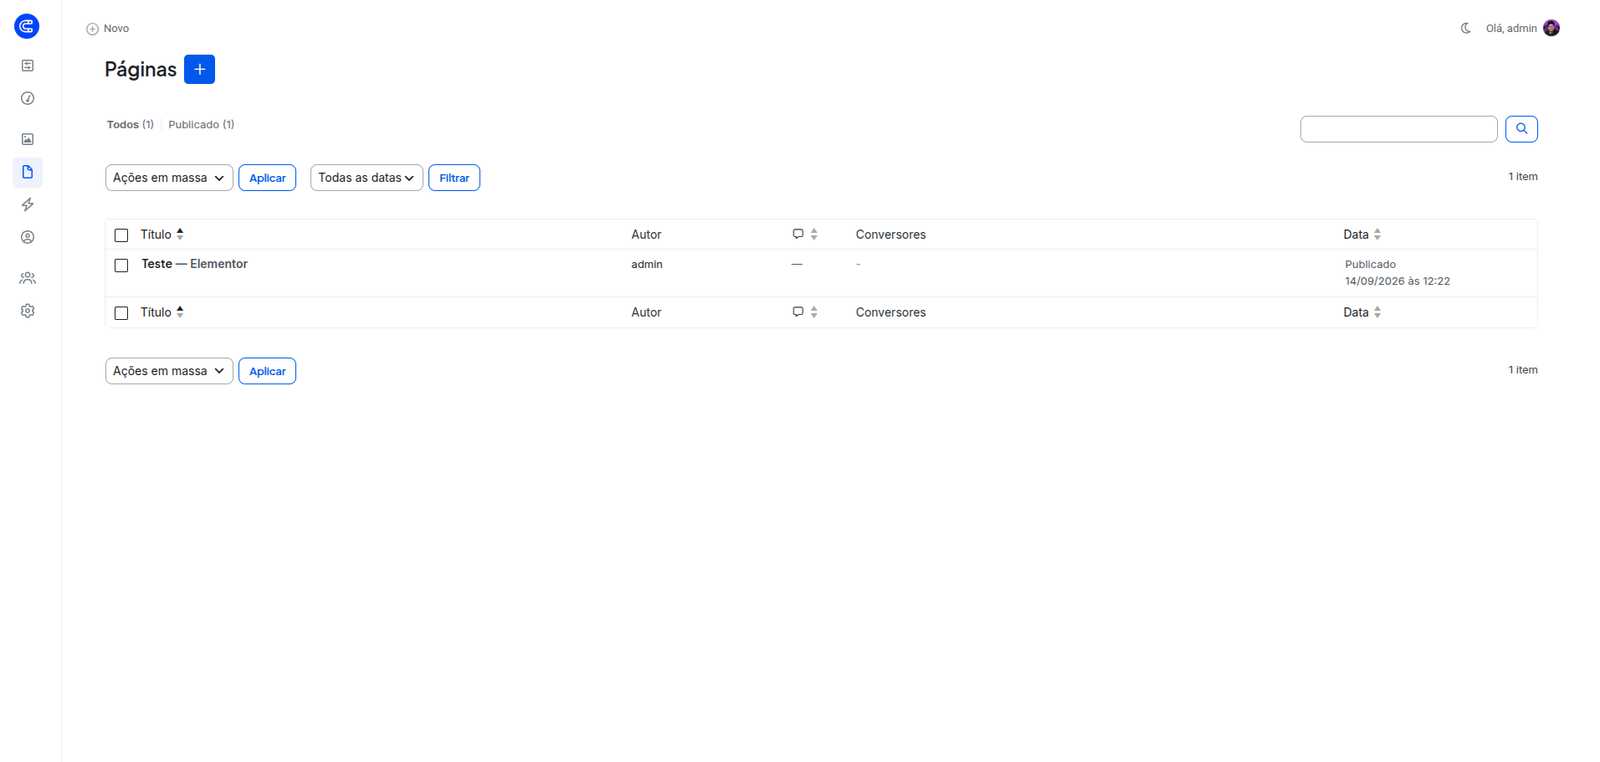The width and height of the screenshot is (1600, 762).
Task: Select the Todos (1) filter tab
Action: click(130, 125)
